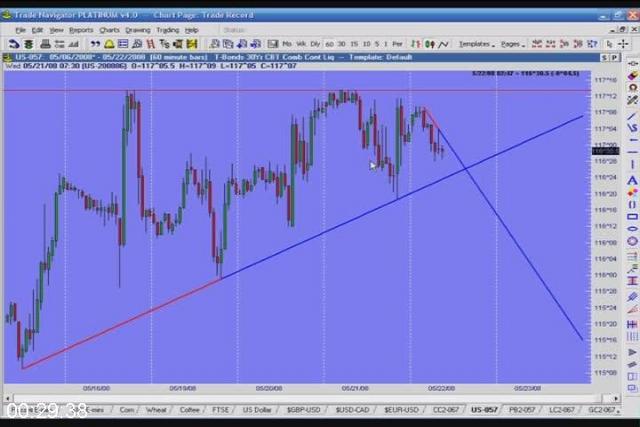Open the Edit menu
The width and height of the screenshot is (640, 427).
pyautogui.click(x=37, y=30)
